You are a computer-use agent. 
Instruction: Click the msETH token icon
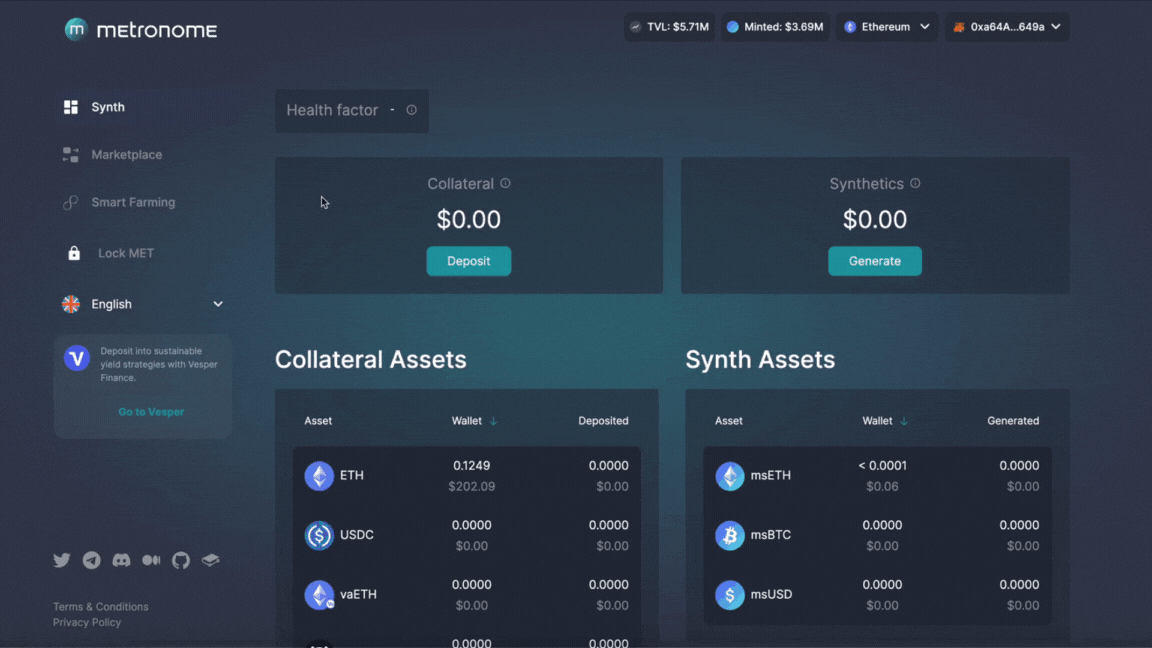click(x=730, y=476)
